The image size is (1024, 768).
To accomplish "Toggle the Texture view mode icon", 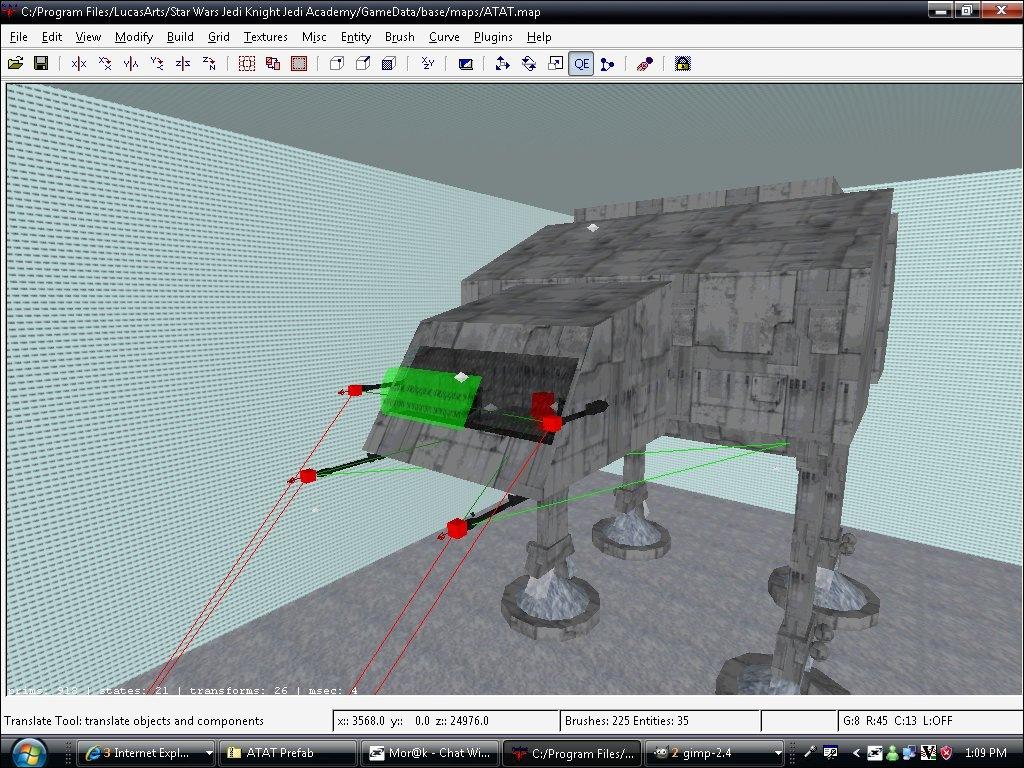I will coord(465,64).
